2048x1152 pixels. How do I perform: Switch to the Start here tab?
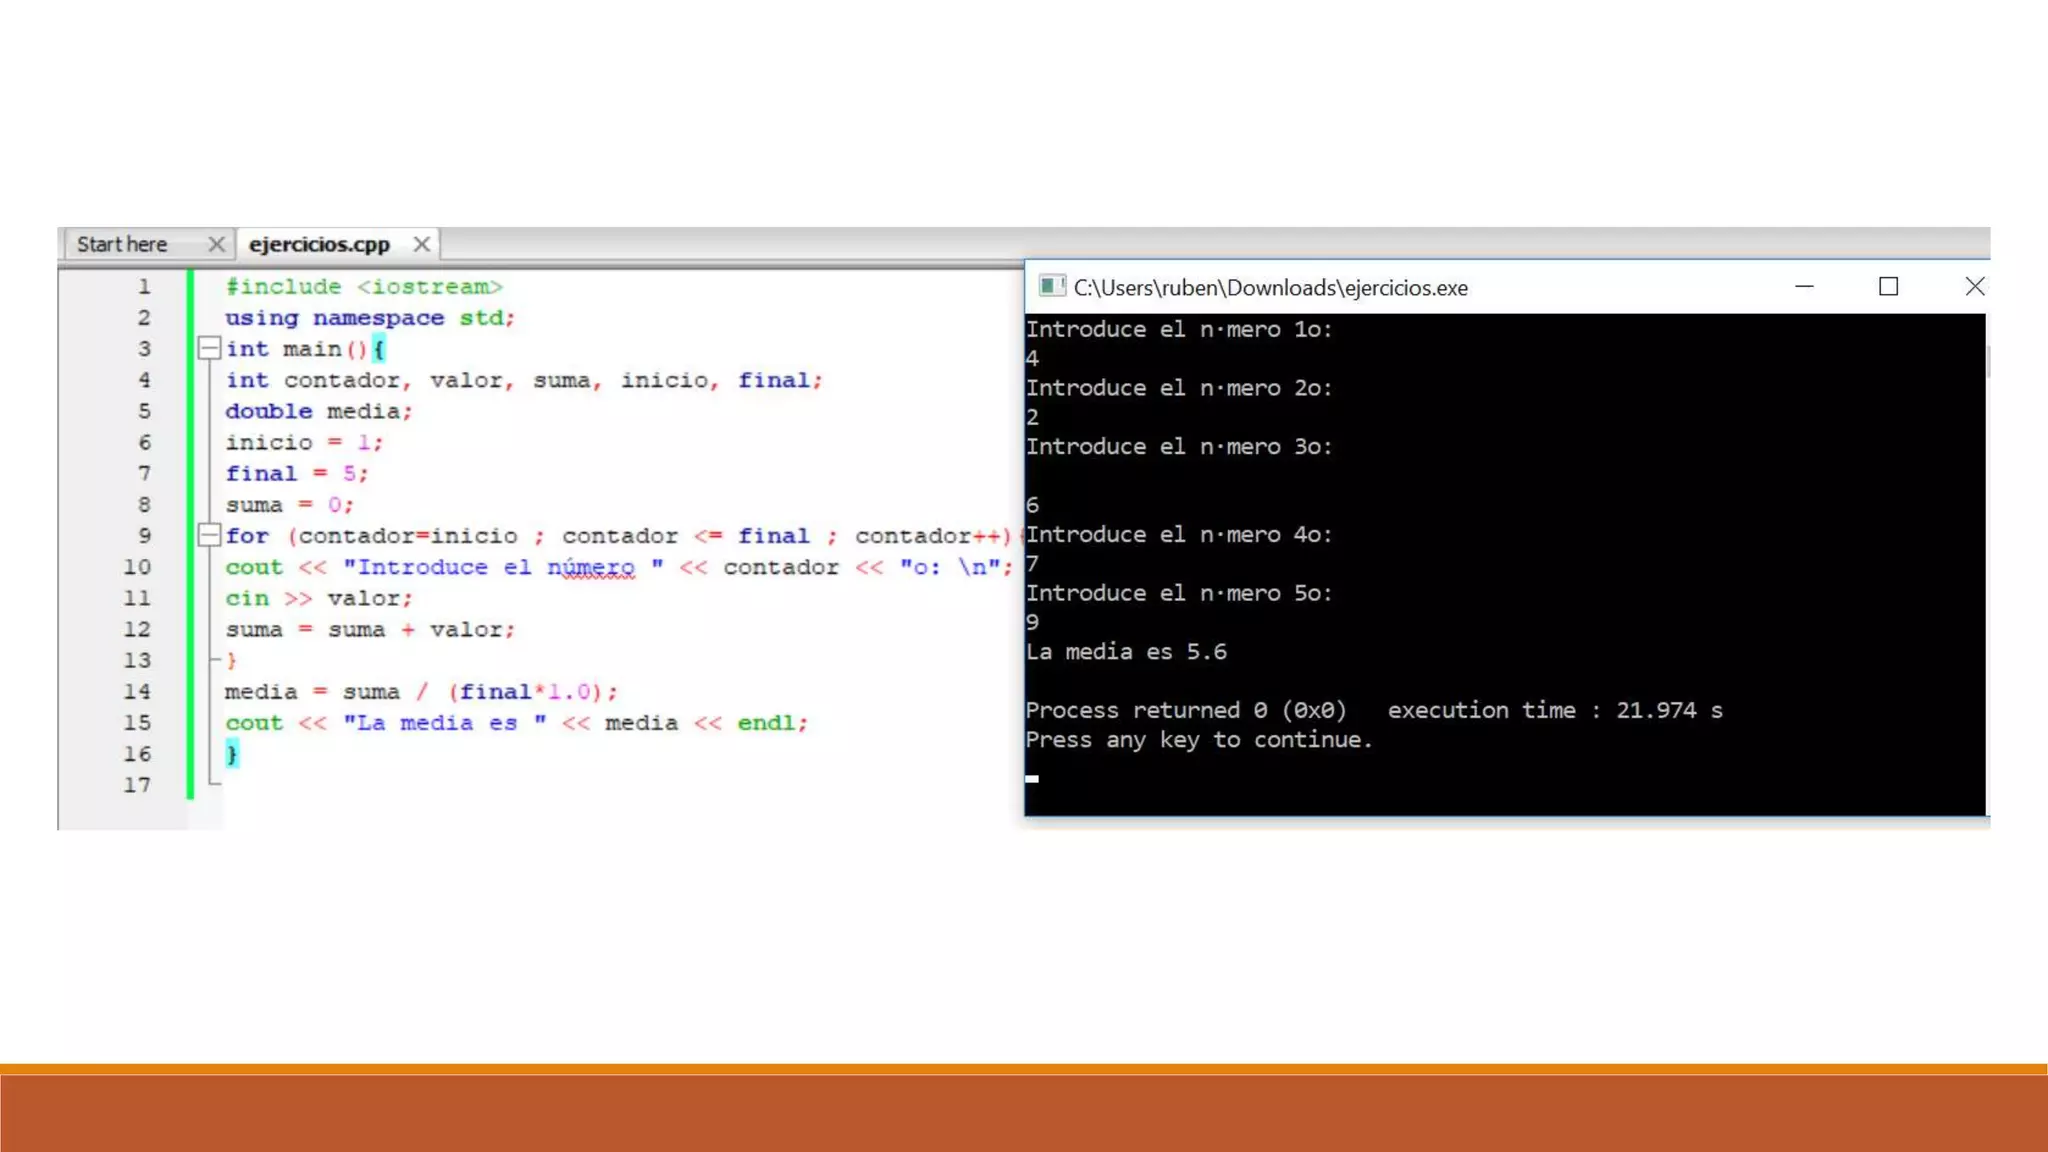click(x=122, y=244)
